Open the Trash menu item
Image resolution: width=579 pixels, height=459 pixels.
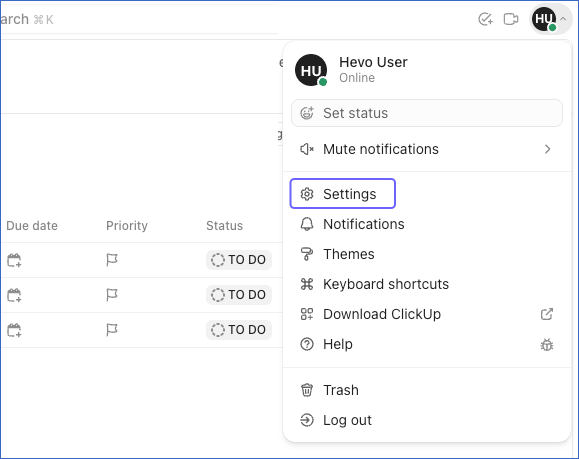[427, 390]
